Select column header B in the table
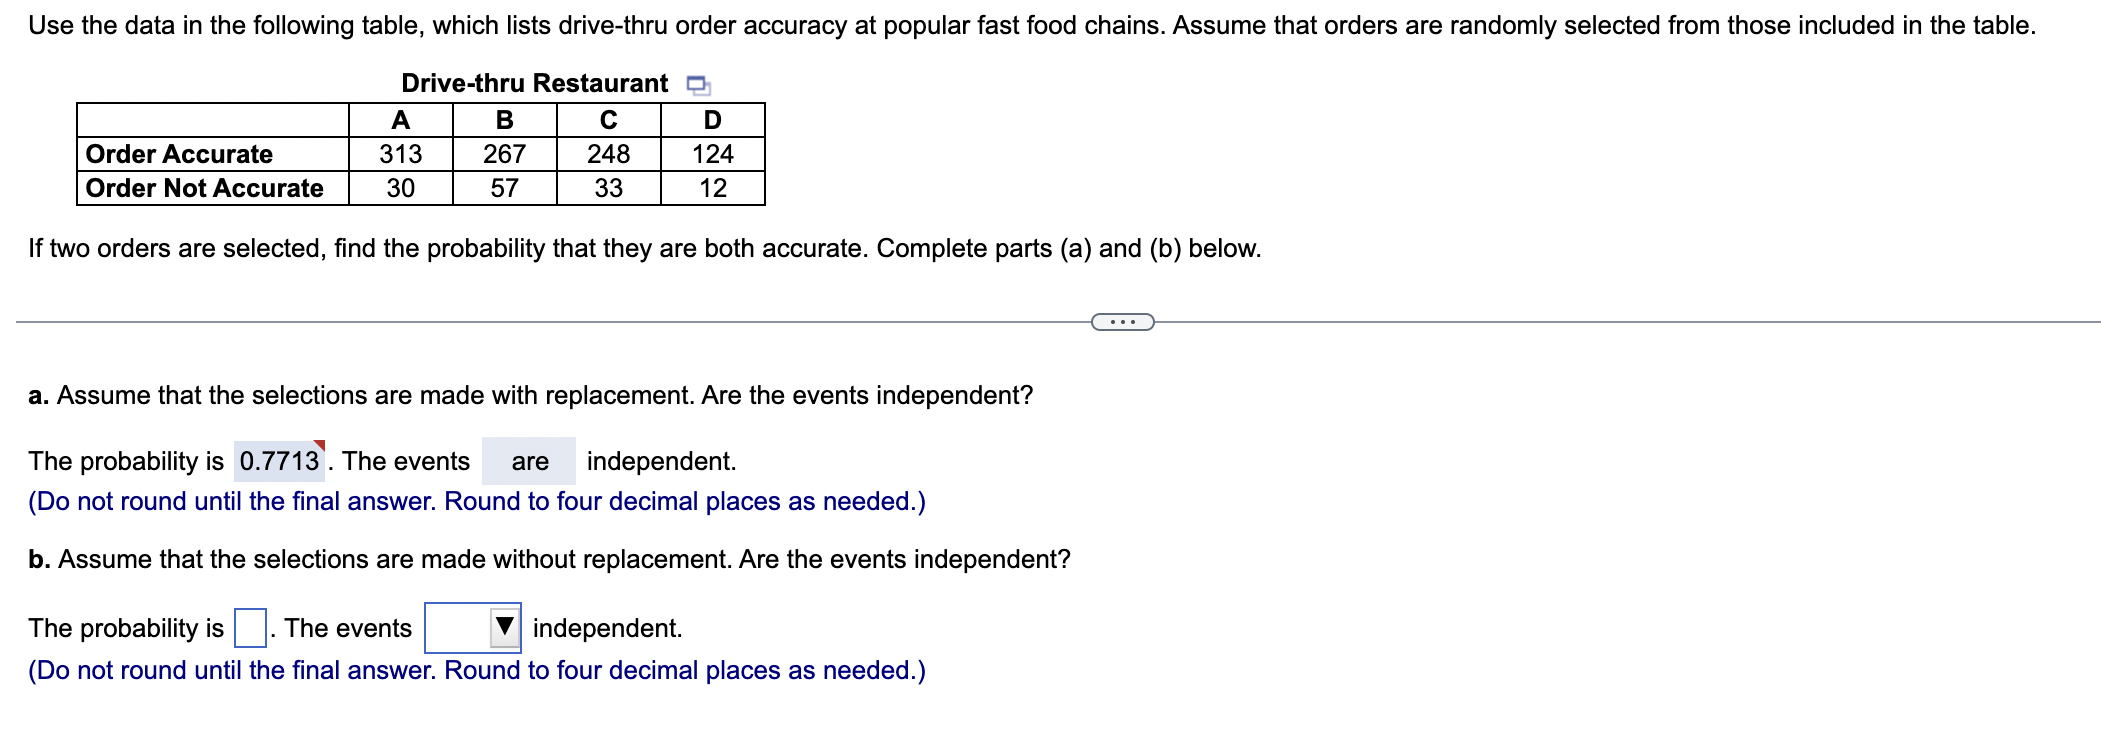2101x734 pixels. (503, 120)
